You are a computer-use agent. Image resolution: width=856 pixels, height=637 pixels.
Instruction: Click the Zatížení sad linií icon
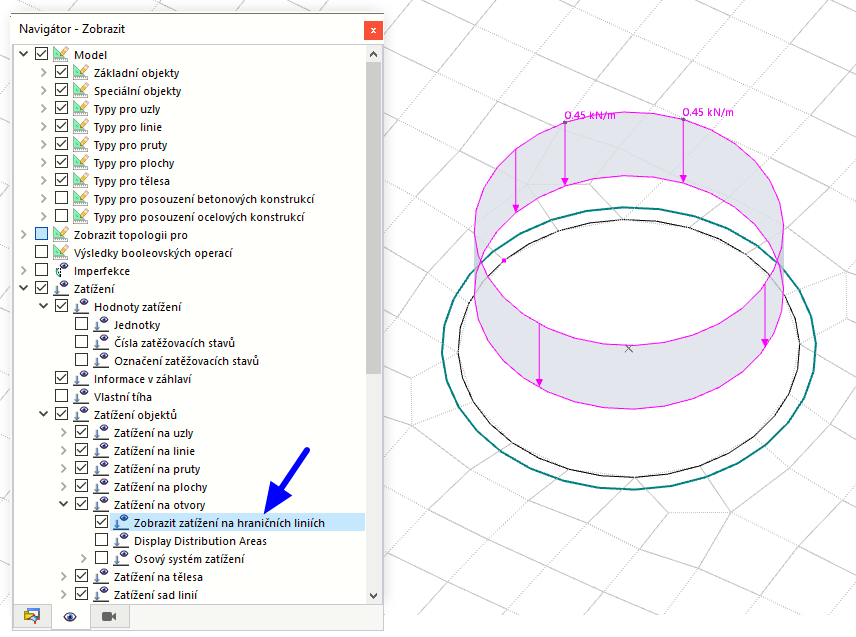(101, 594)
